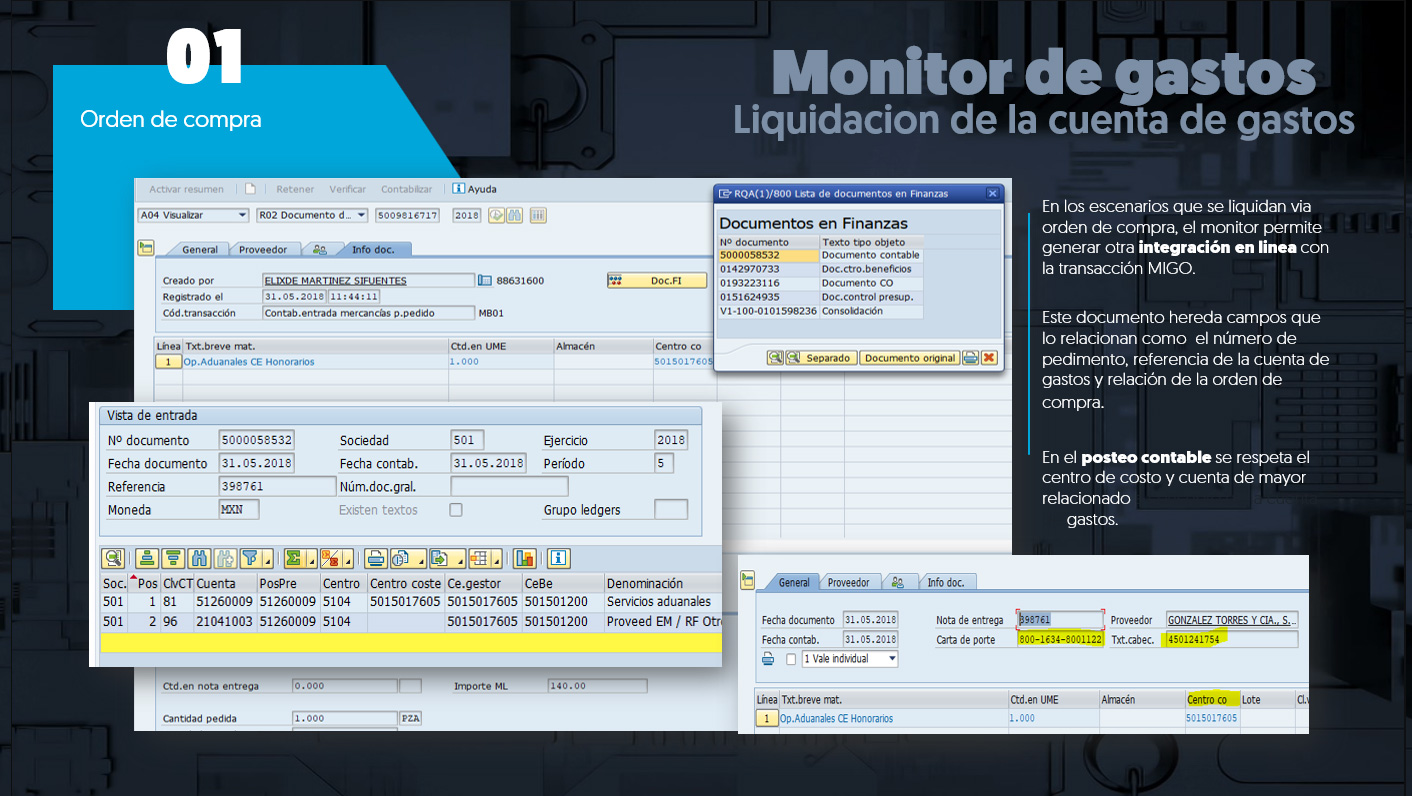
Task: Click the first magnifier icon in Documentos en Finanzas popup
Action: [x=775, y=357]
